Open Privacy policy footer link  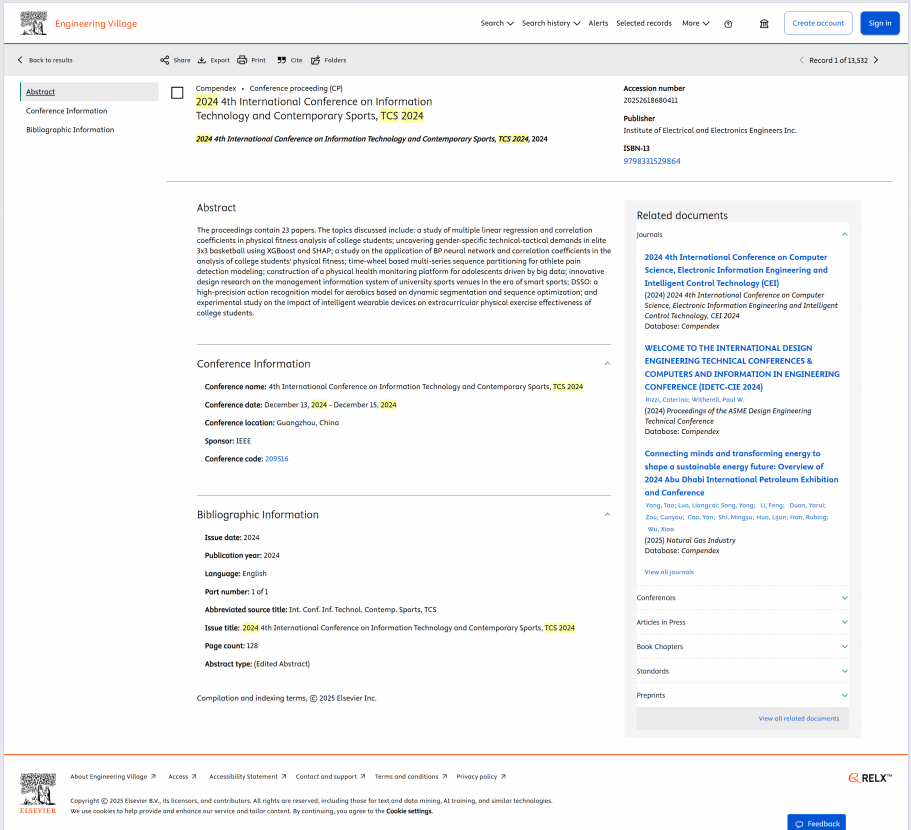pyautogui.click(x=480, y=777)
